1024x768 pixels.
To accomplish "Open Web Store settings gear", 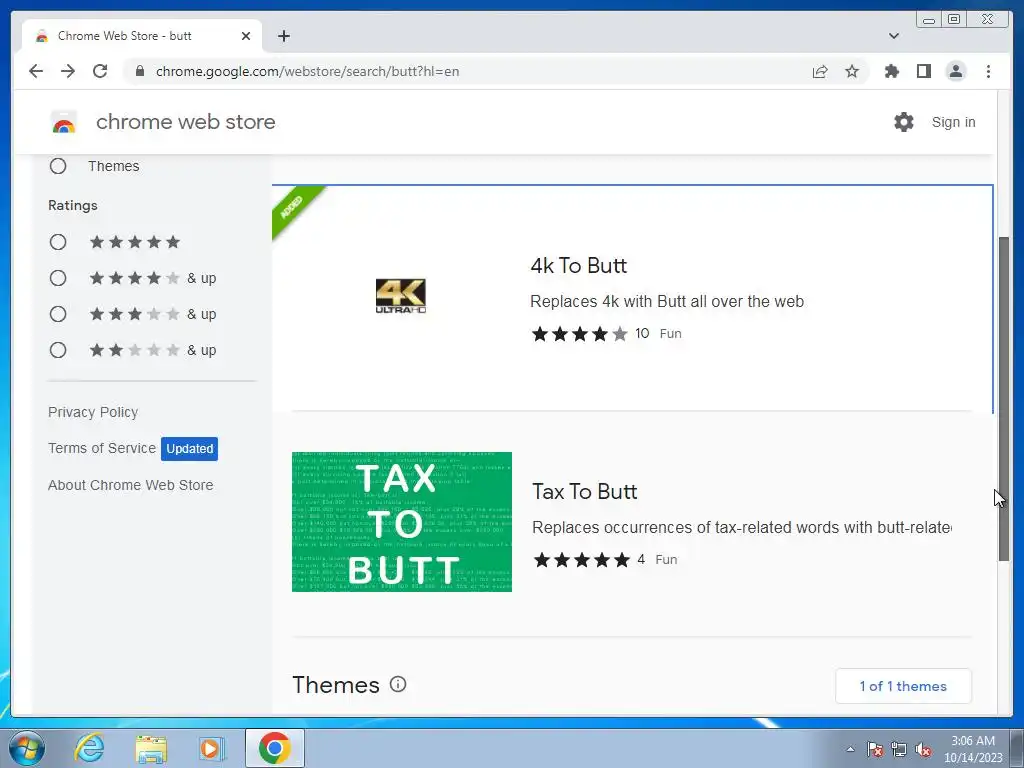I will pyautogui.click(x=904, y=122).
